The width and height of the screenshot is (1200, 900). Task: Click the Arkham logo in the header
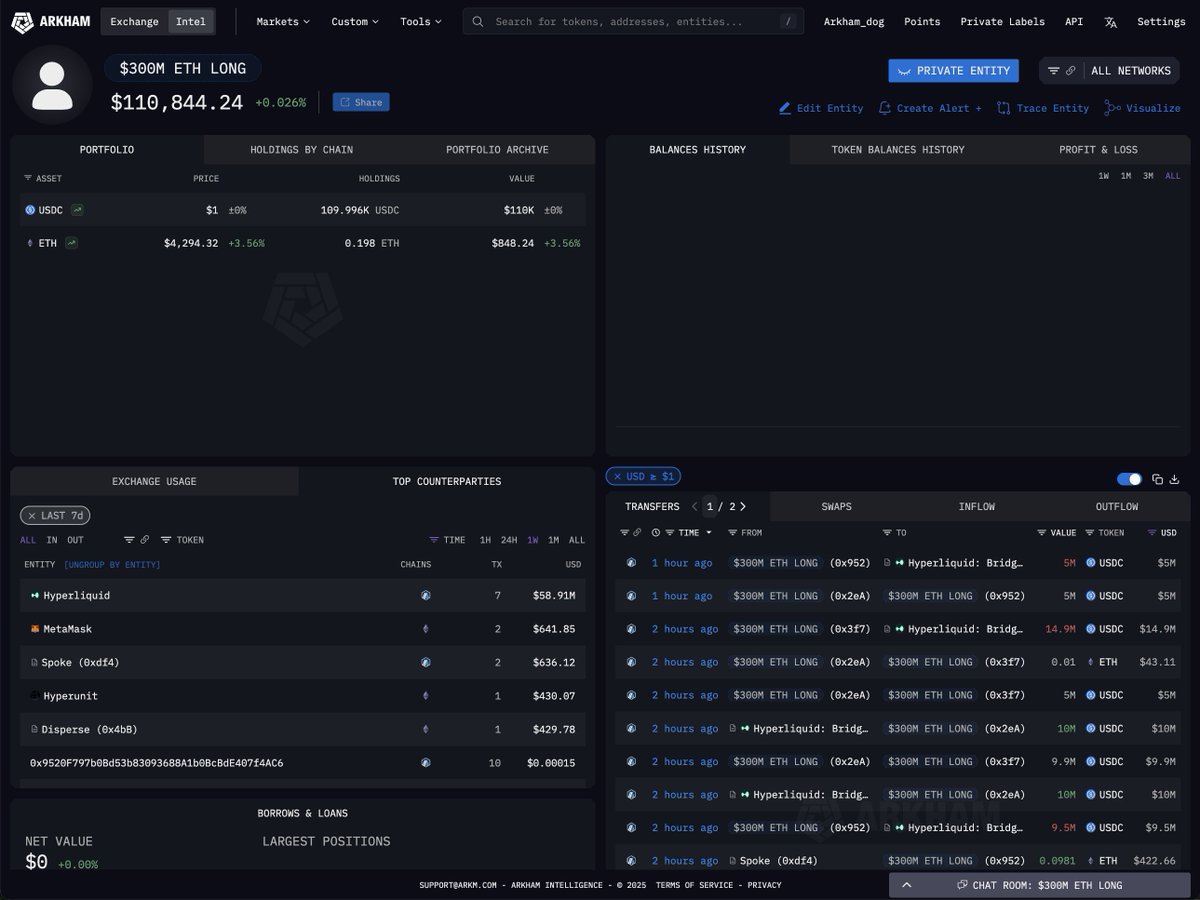click(52, 21)
